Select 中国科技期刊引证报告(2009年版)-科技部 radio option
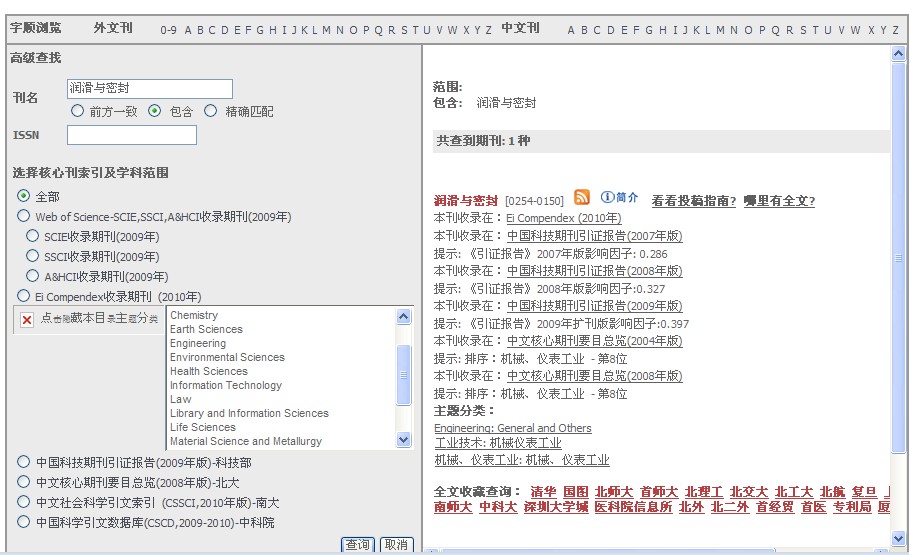Screen dimensions: 909x555 tap(23, 462)
